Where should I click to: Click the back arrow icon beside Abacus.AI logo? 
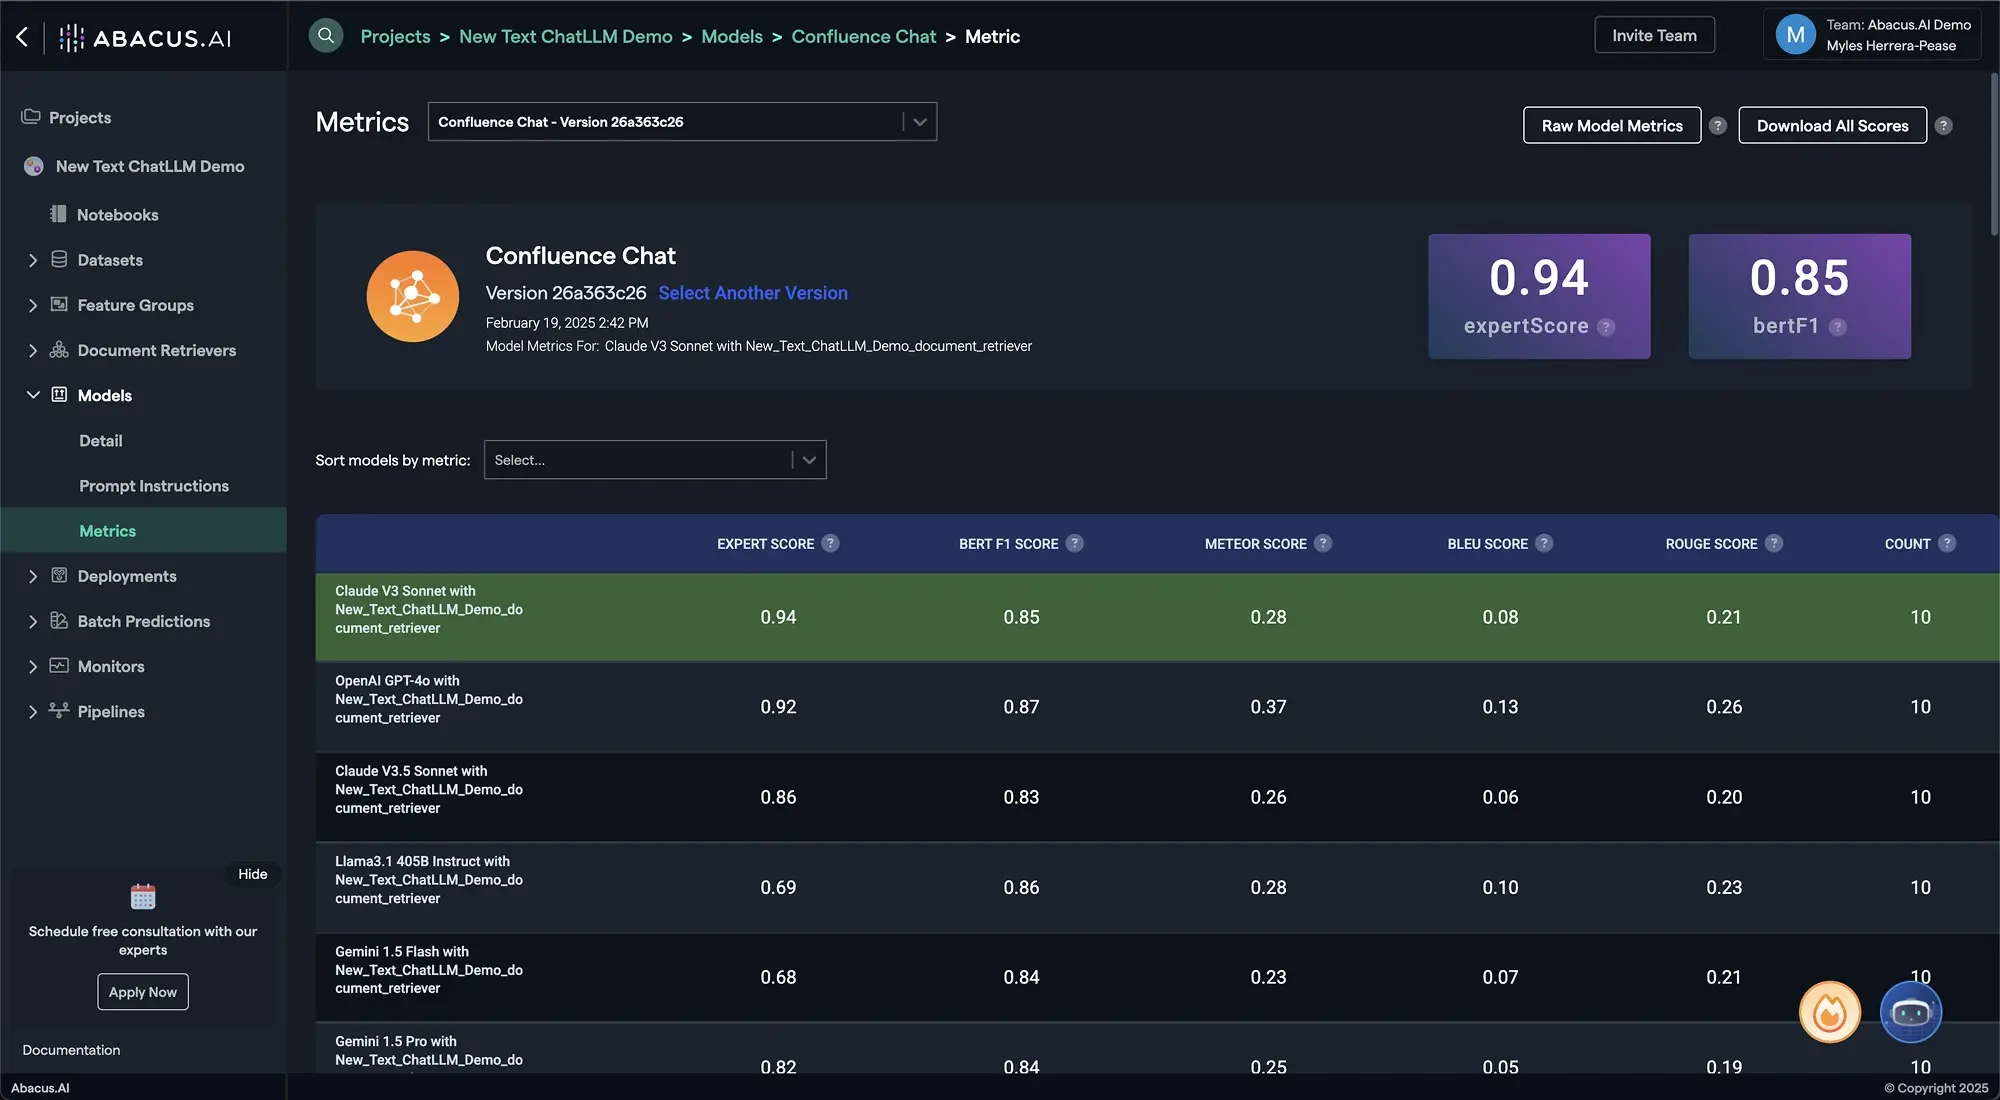click(22, 37)
